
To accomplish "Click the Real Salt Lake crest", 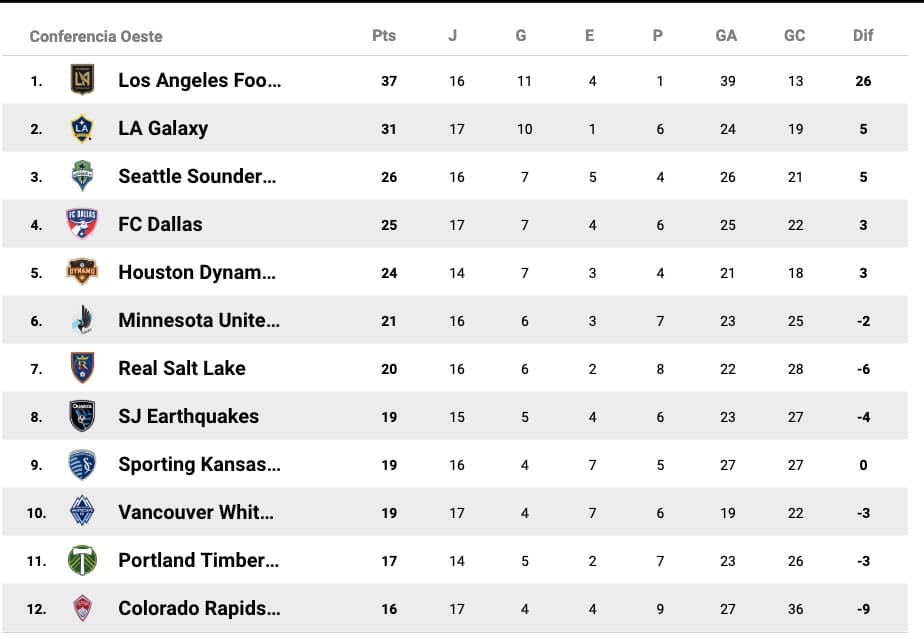I will [82, 368].
